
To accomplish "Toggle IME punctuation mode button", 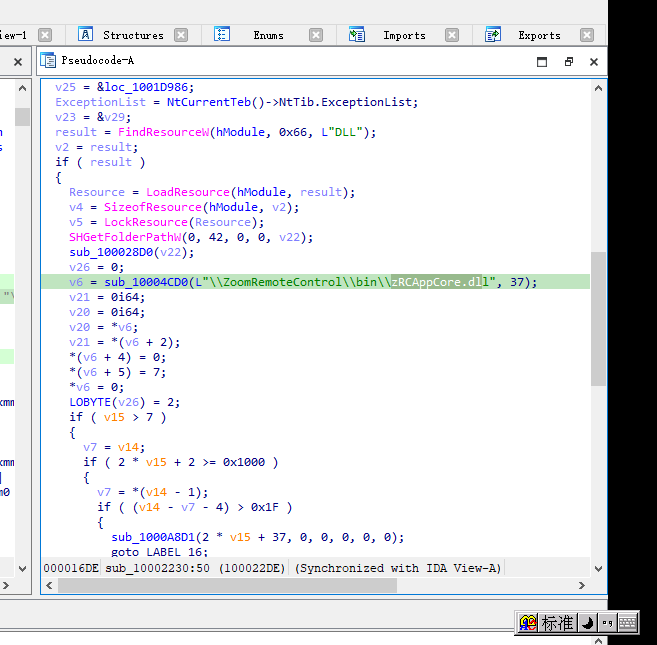I will (x=607, y=623).
